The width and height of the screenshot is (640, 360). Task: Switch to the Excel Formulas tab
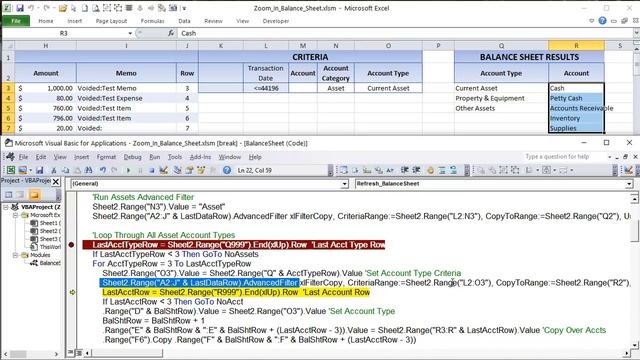153,21
